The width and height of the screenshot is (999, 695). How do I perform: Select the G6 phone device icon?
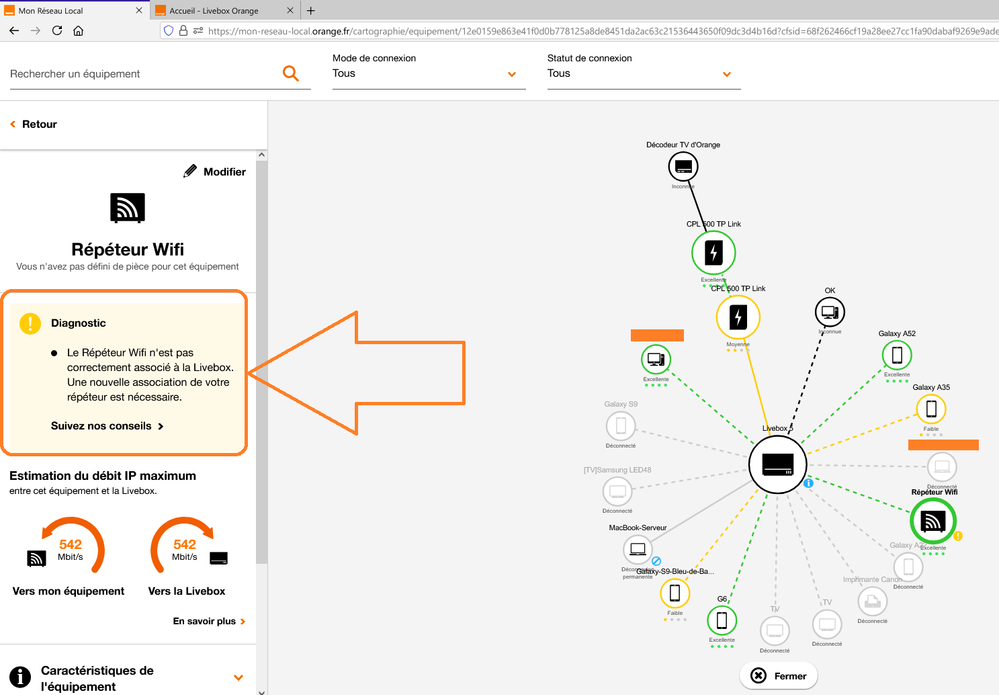721,620
